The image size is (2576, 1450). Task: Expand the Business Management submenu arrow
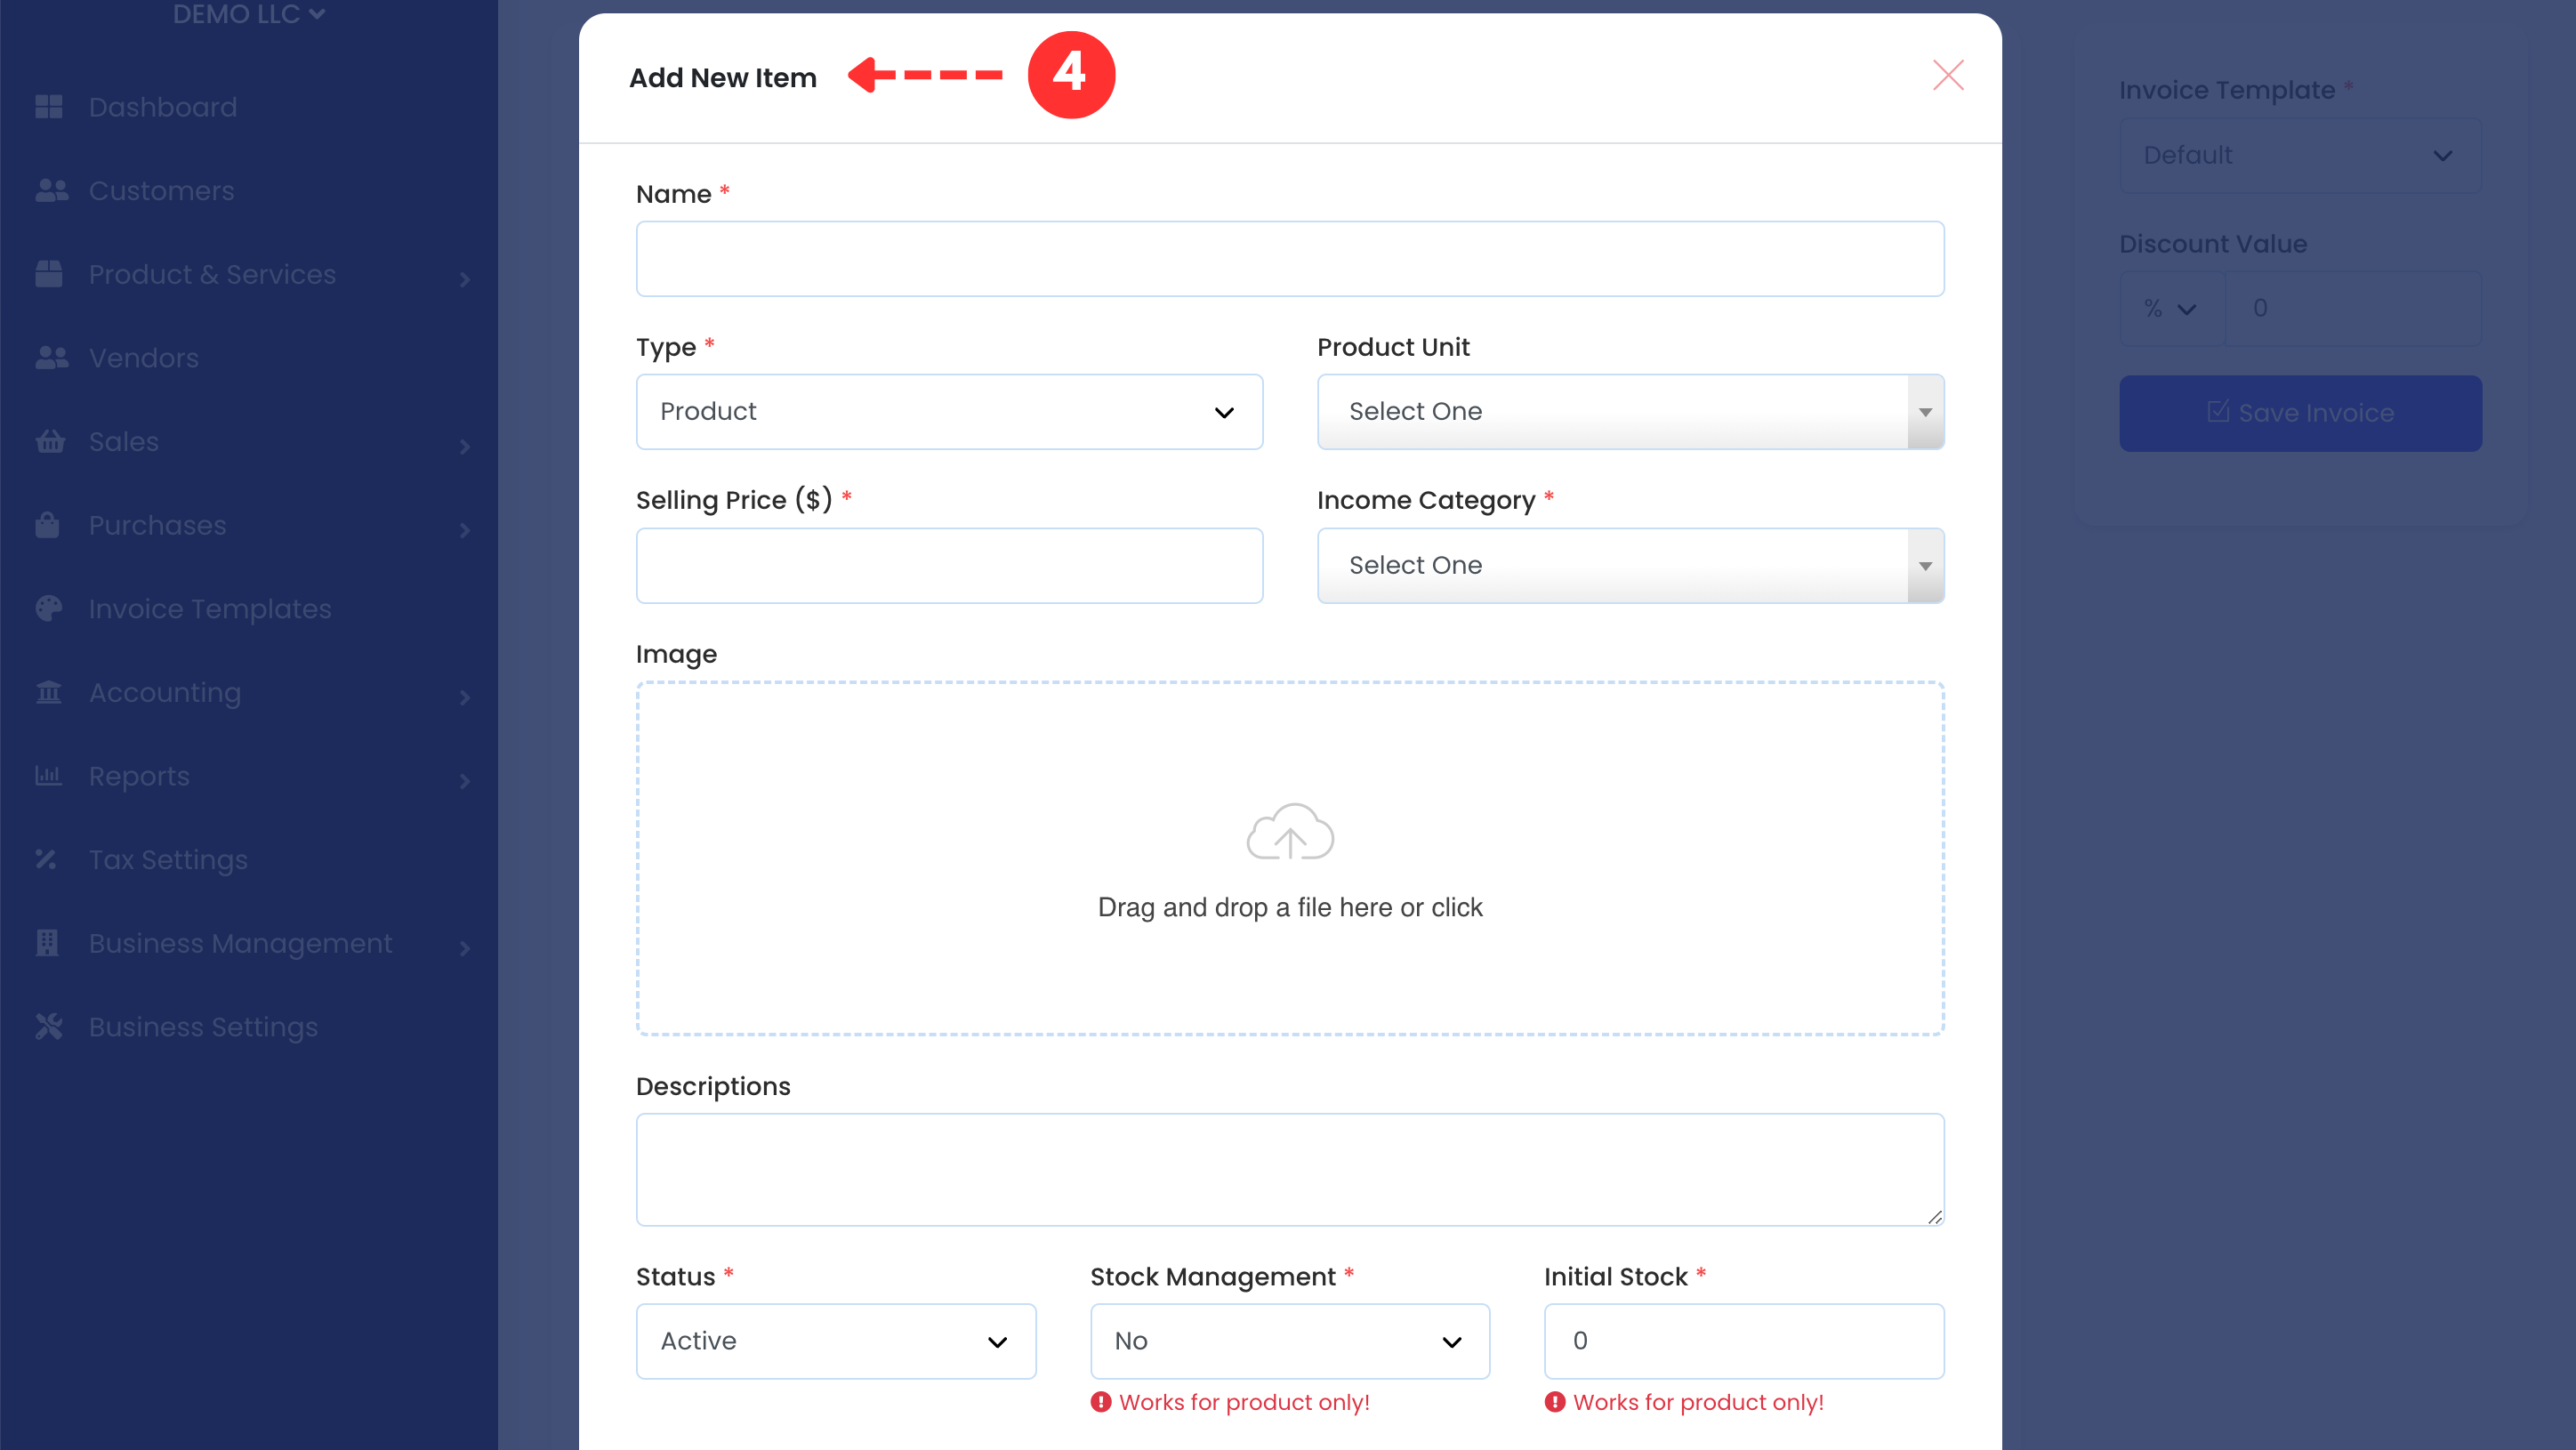pos(464,948)
